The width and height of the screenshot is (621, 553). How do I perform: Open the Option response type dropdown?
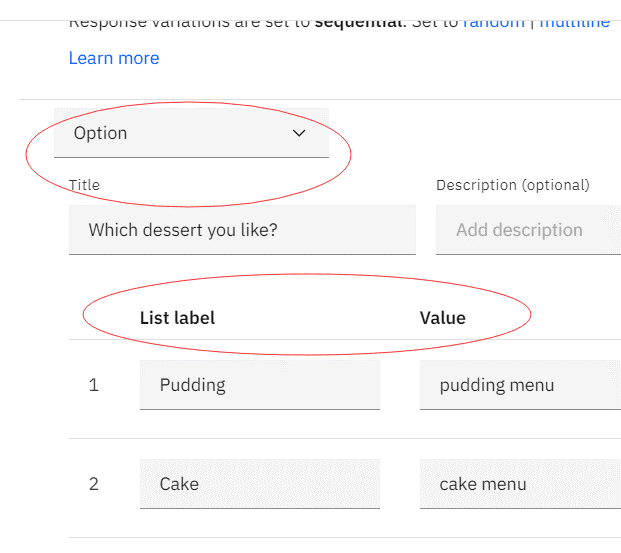point(190,133)
